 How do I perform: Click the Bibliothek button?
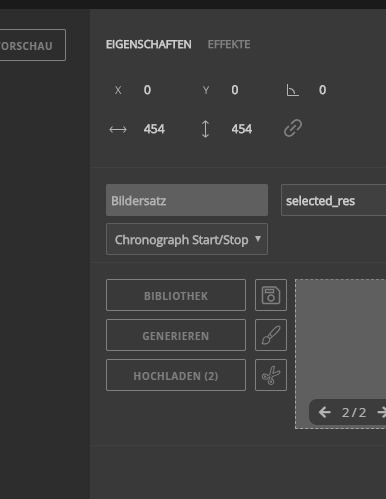coord(176,295)
